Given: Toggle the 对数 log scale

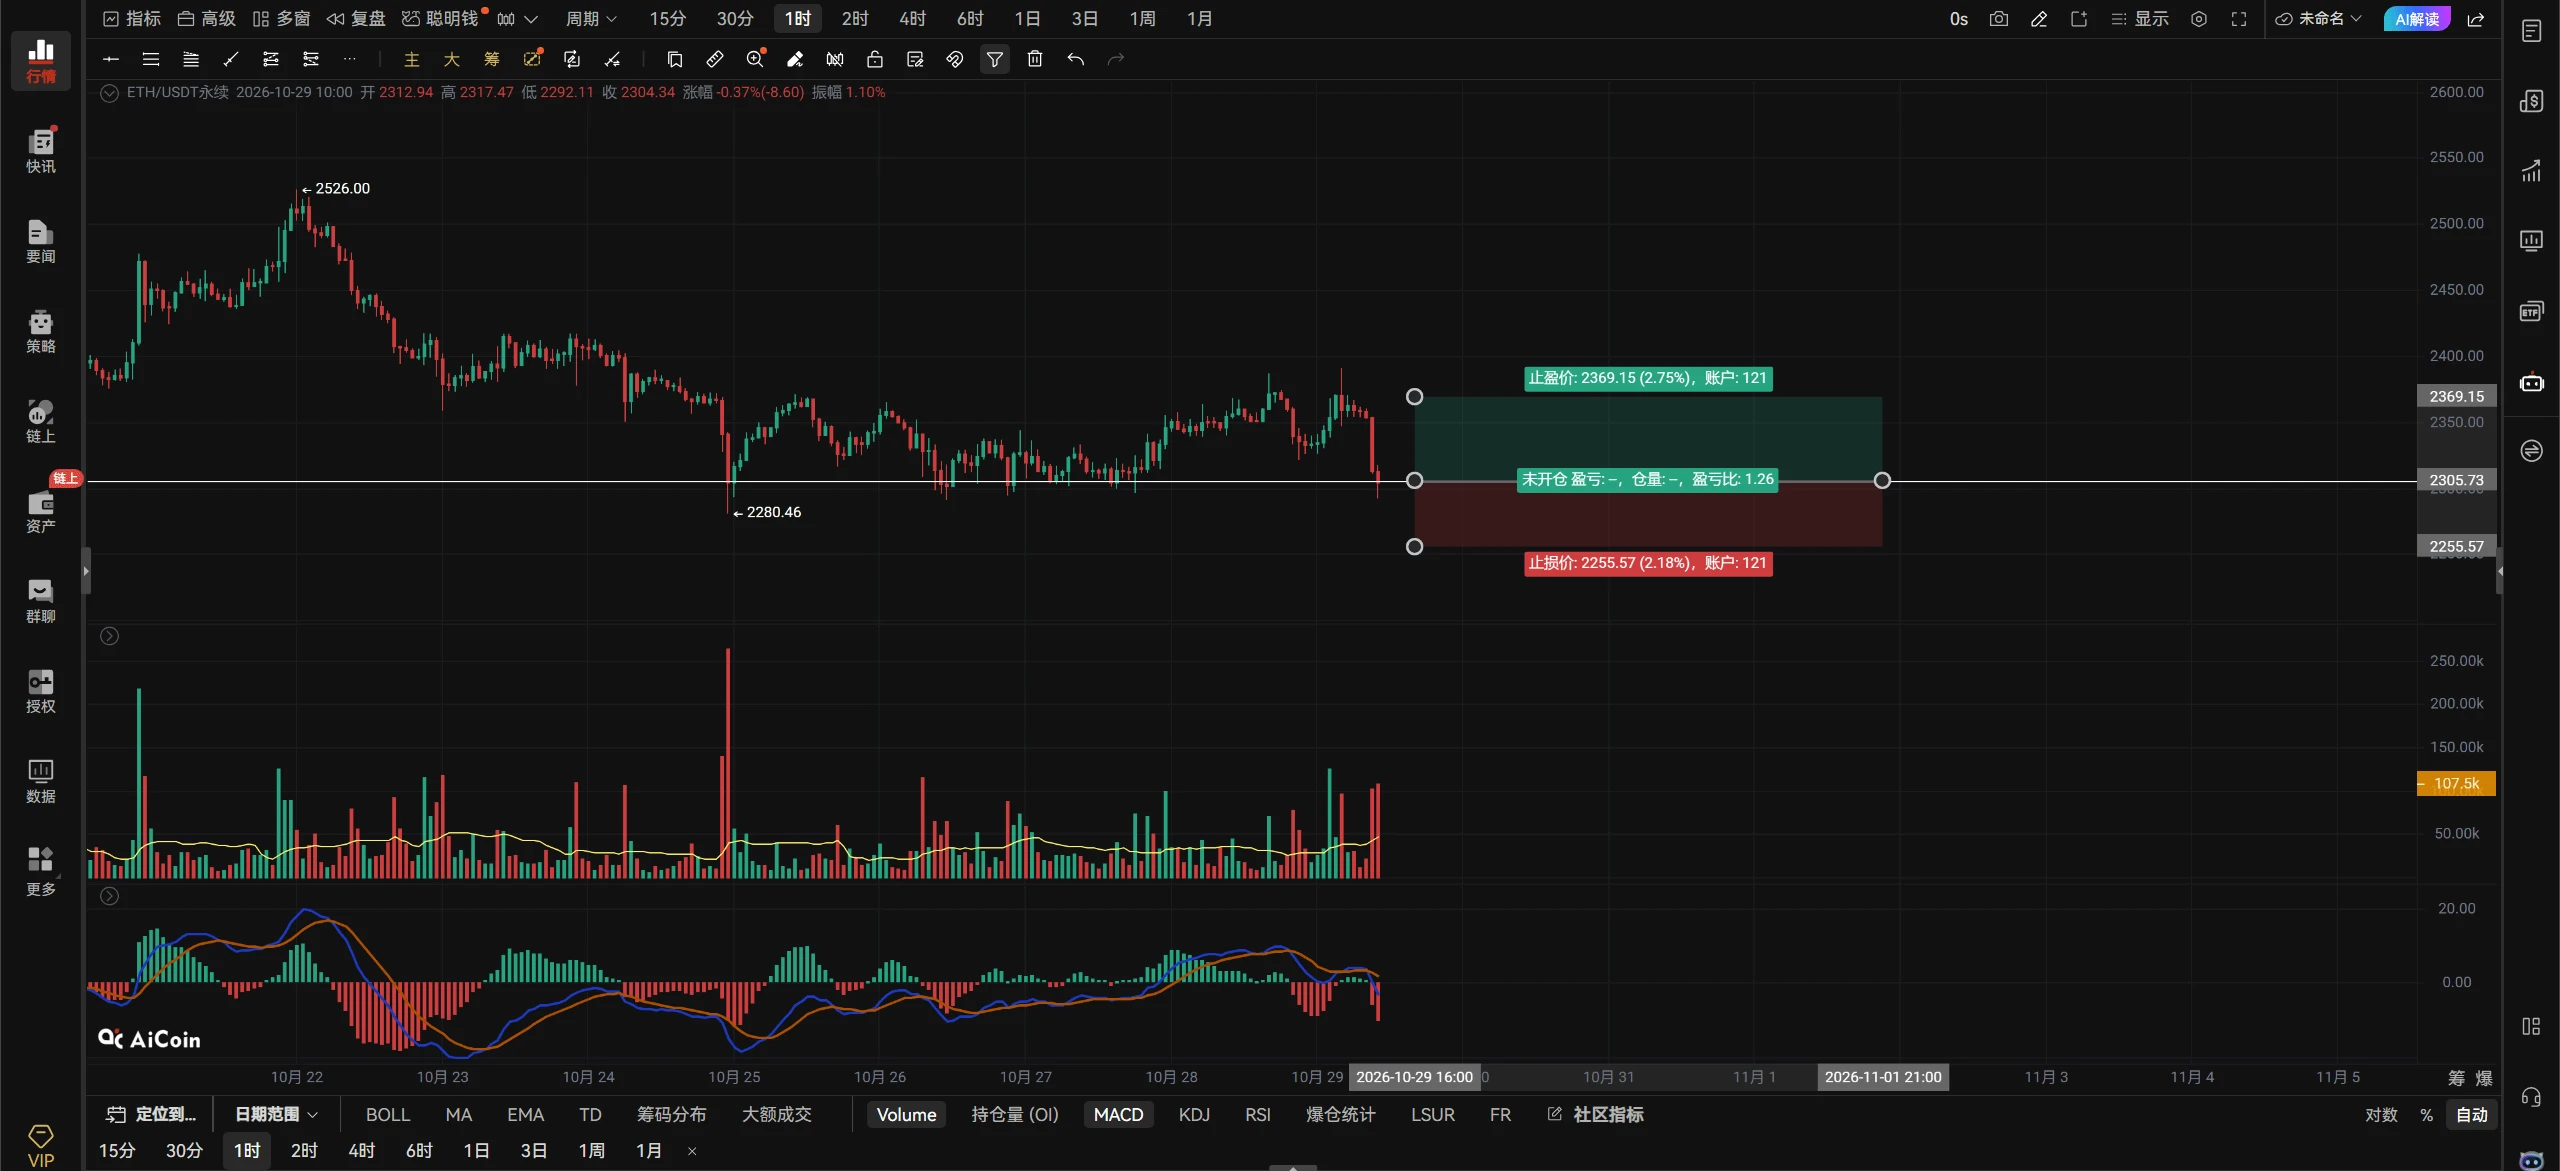Looking at the screenshot, I should pyautogui.click(x=2381, y=1114).
